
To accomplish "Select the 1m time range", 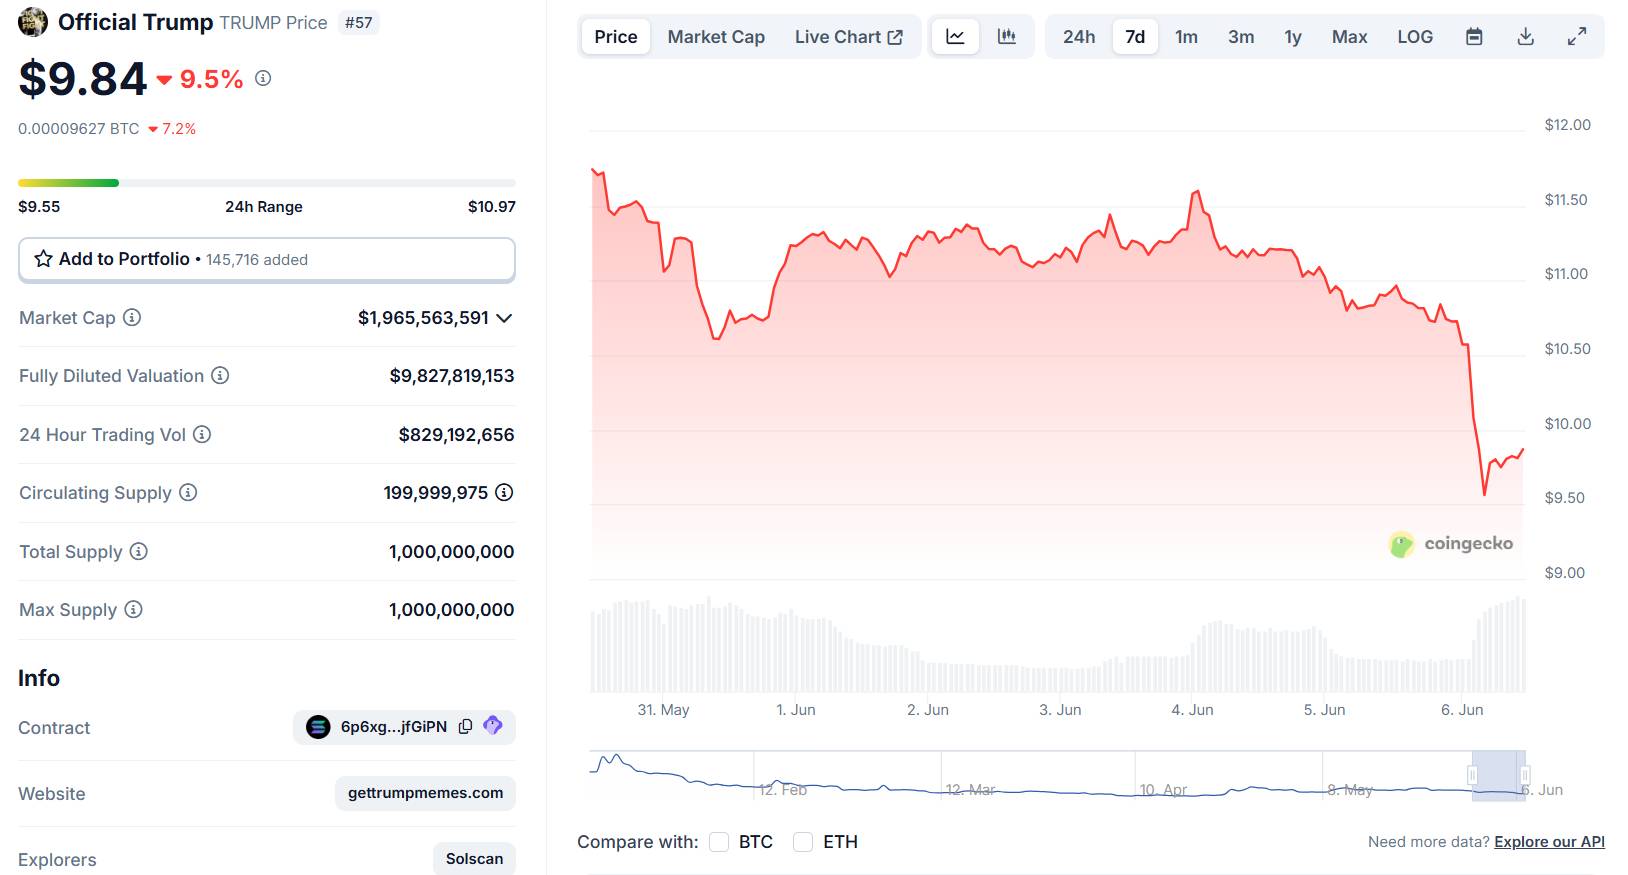I will click(x=1186, y=37).
